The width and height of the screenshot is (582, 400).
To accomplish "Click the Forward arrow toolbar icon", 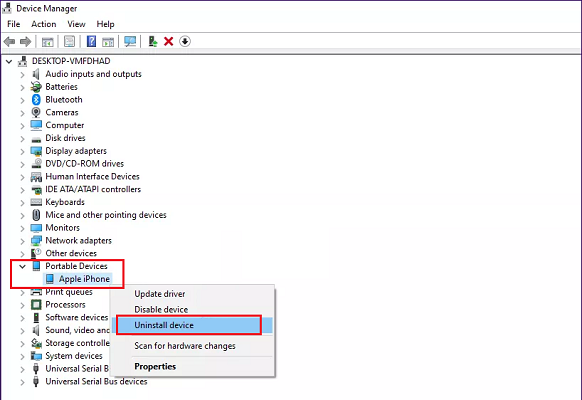I will (26, 42).
